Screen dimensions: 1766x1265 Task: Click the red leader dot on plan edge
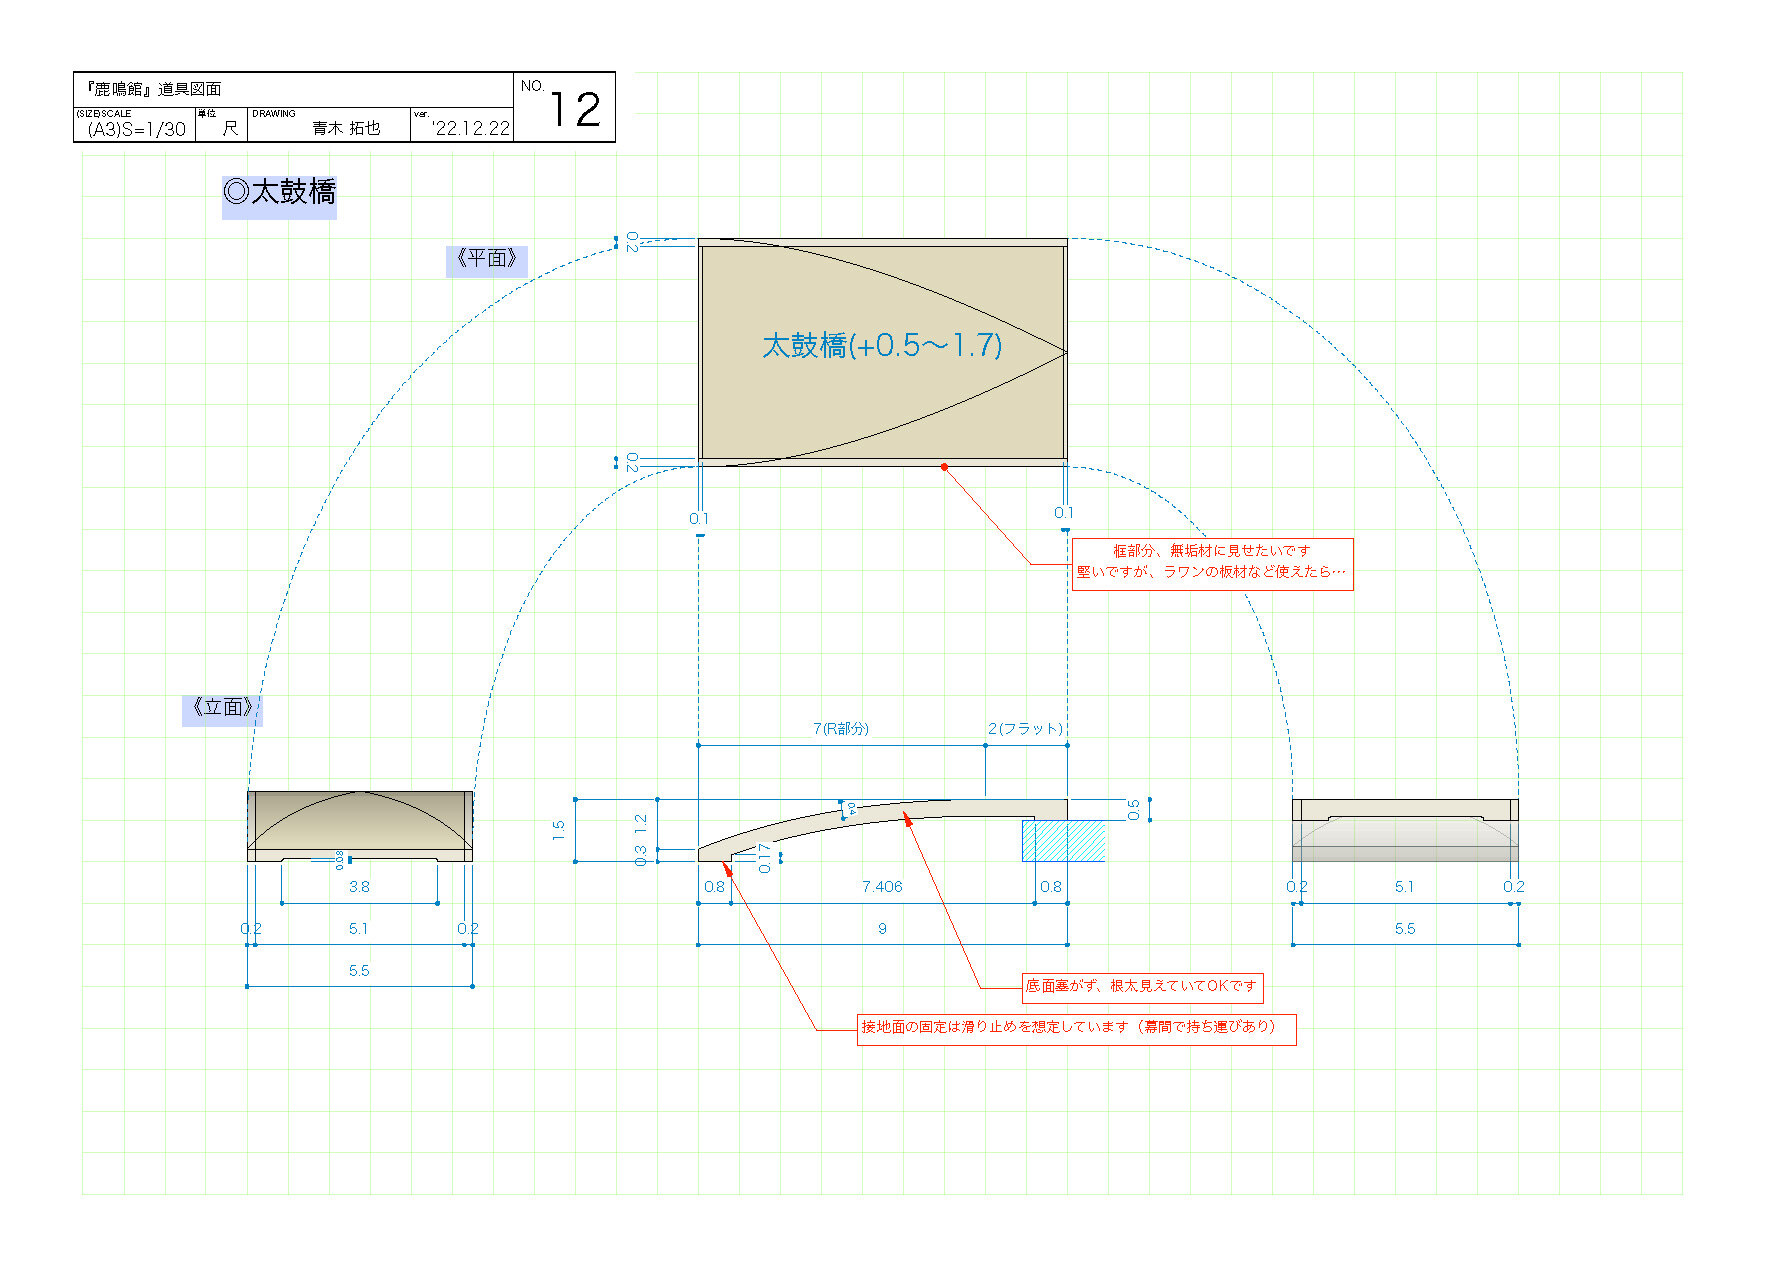click(943, 467)
